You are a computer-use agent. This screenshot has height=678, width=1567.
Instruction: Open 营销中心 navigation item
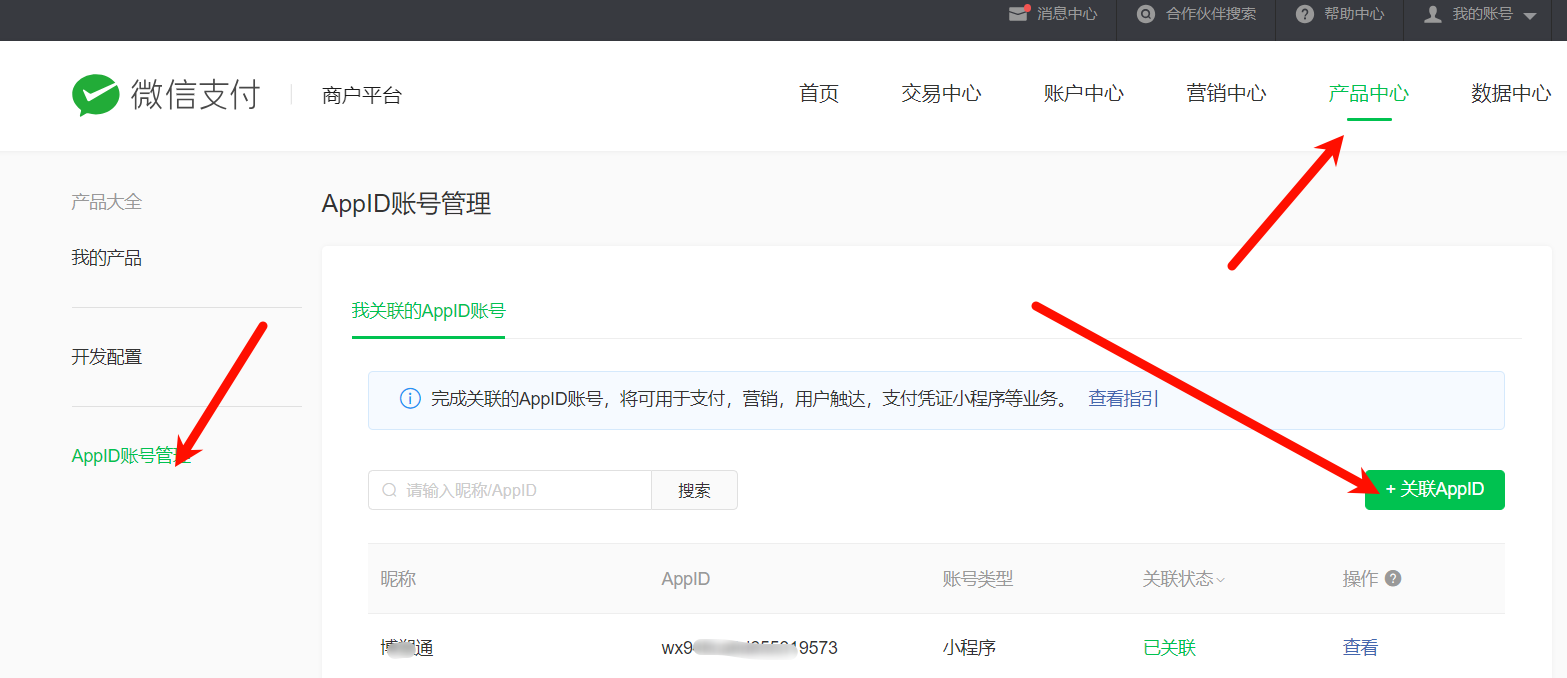[1226, 94]
